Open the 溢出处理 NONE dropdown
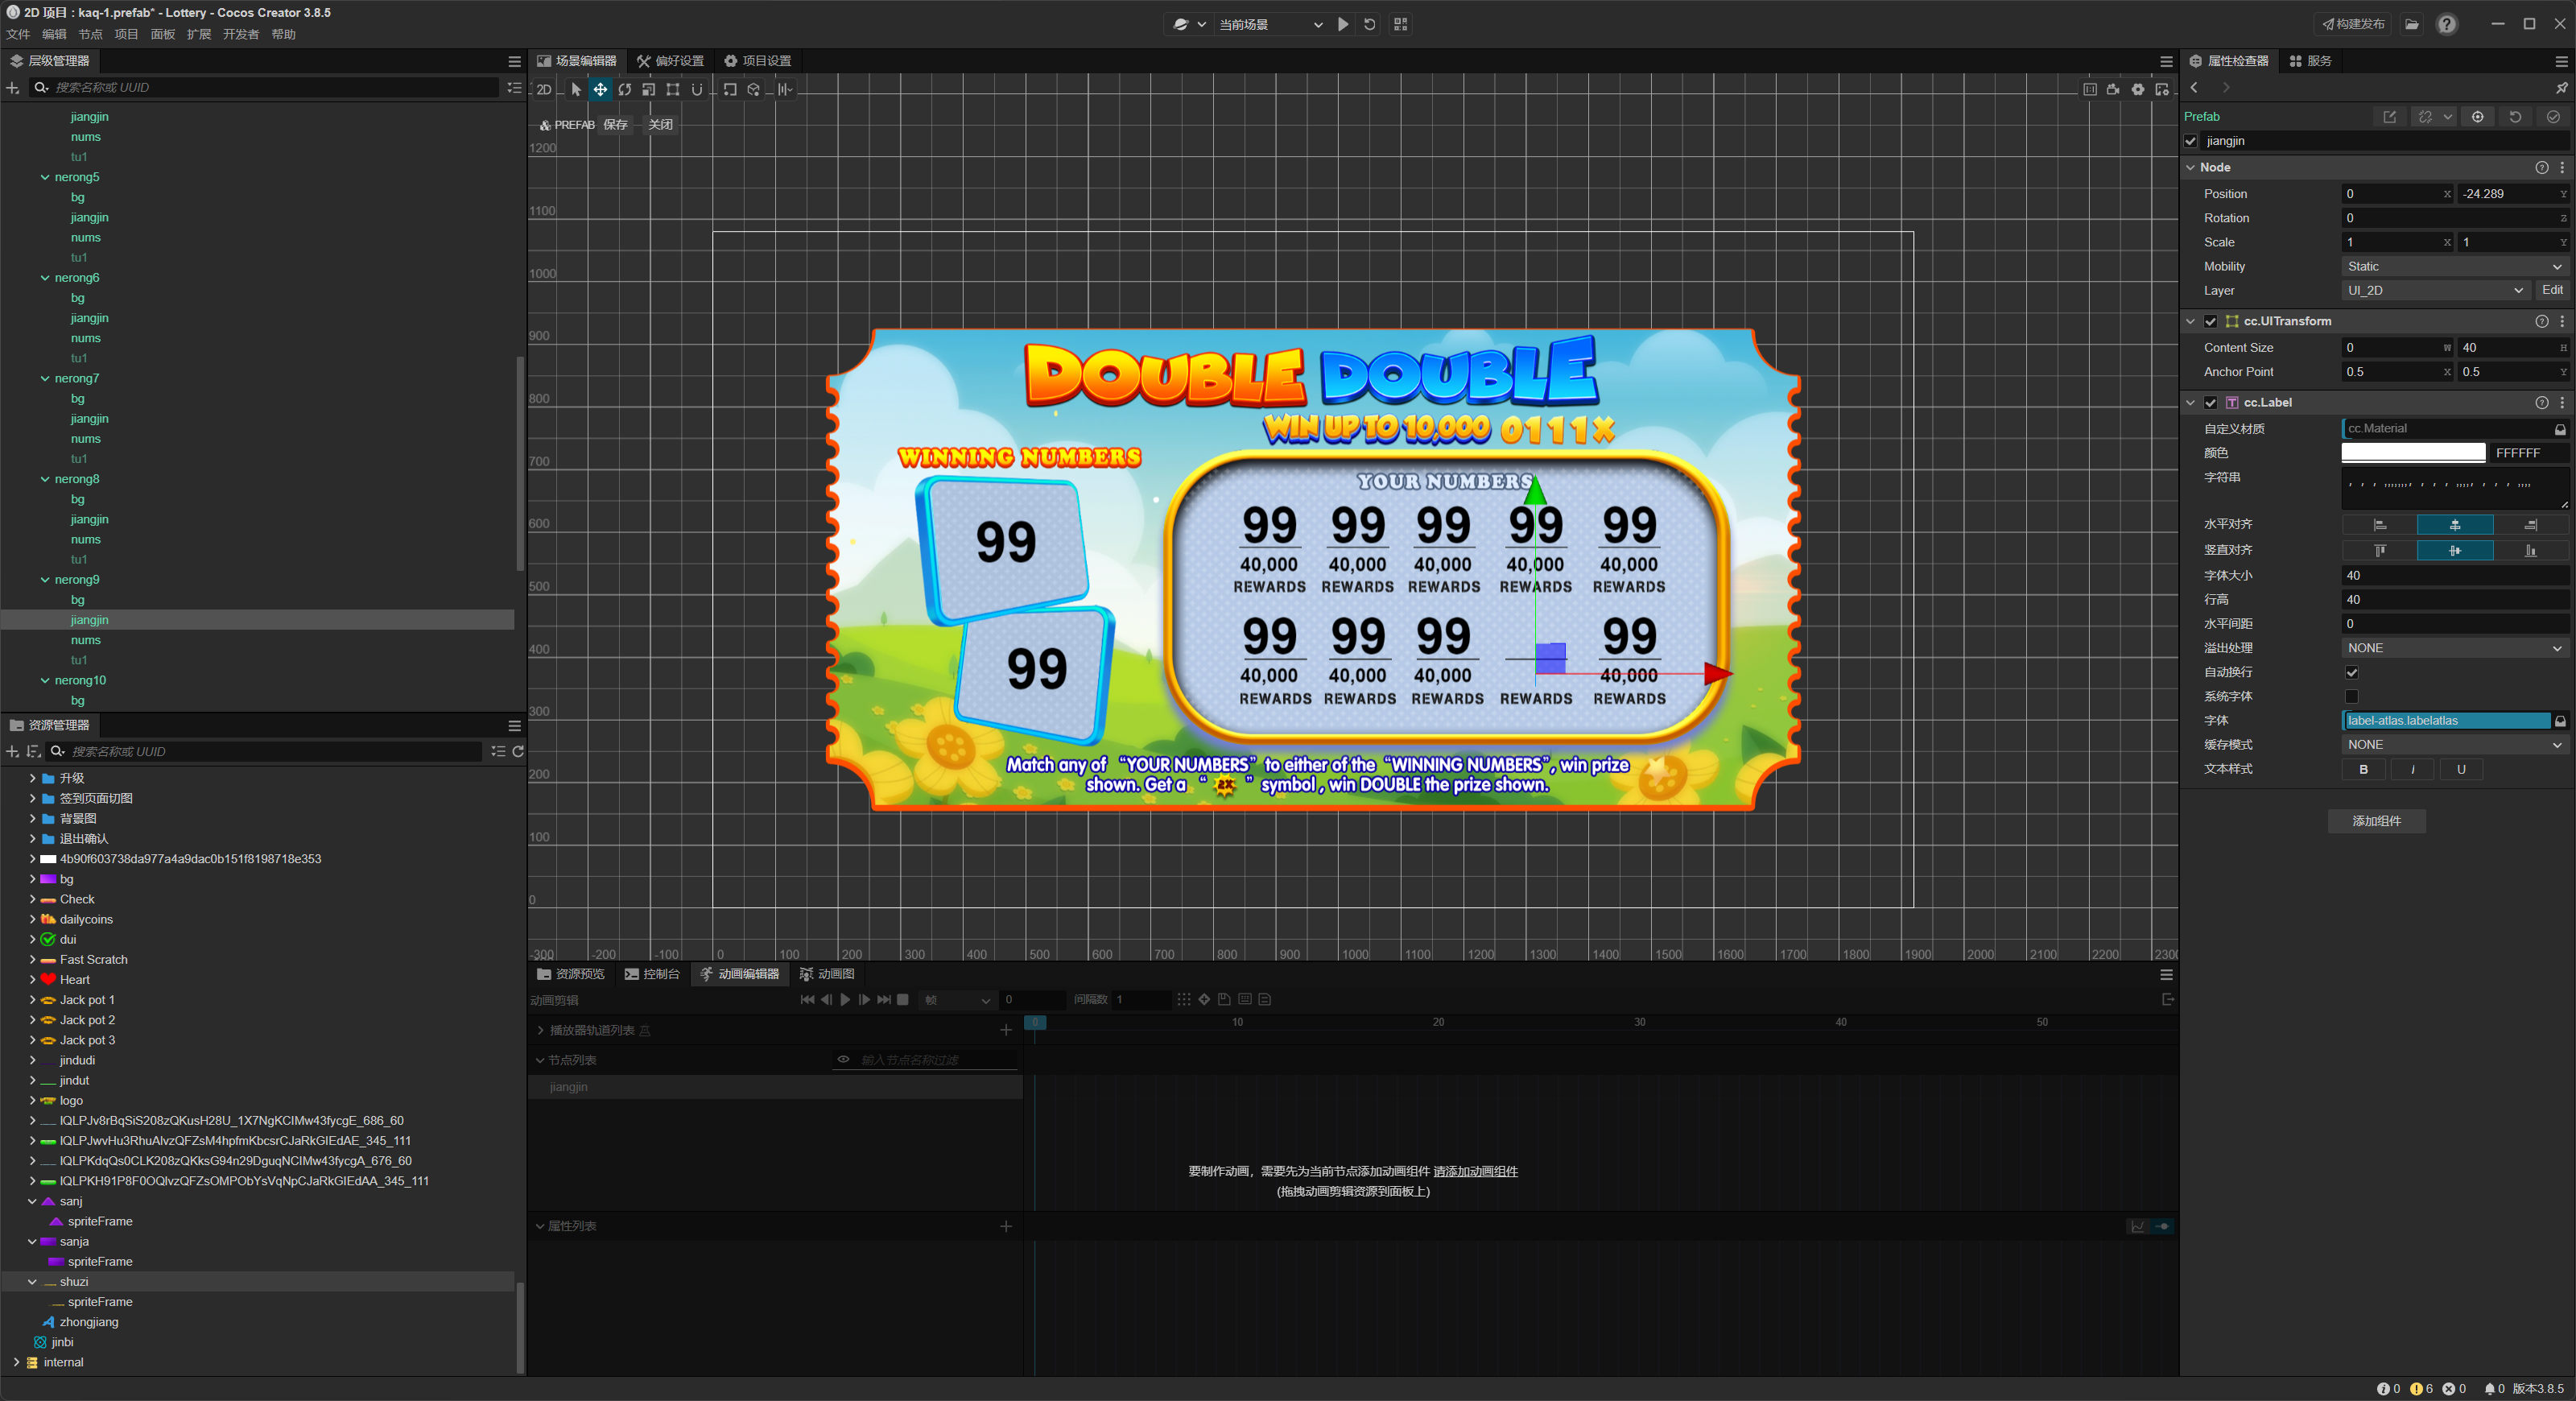Screen dimensions: 2576x1401 pyautogui.click(x=2455, y=649)
